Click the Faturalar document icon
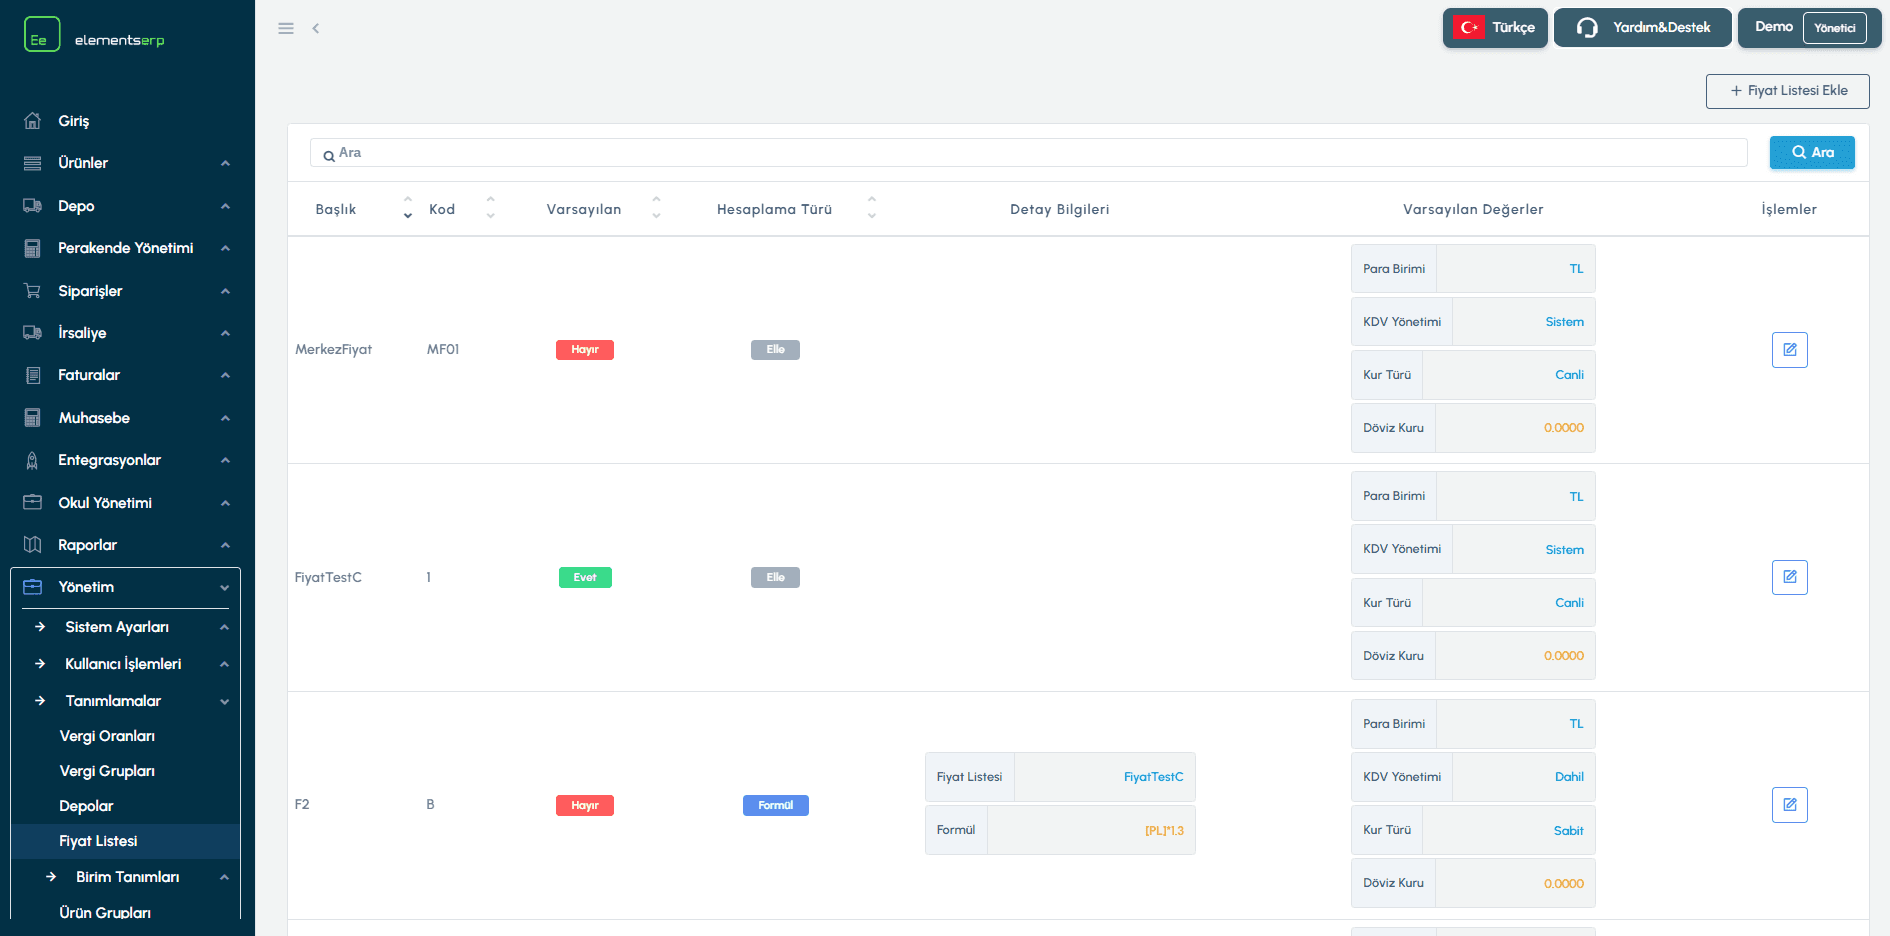Image resolution: width=1890 pixels, height=936 pixels. click(33, 375)
